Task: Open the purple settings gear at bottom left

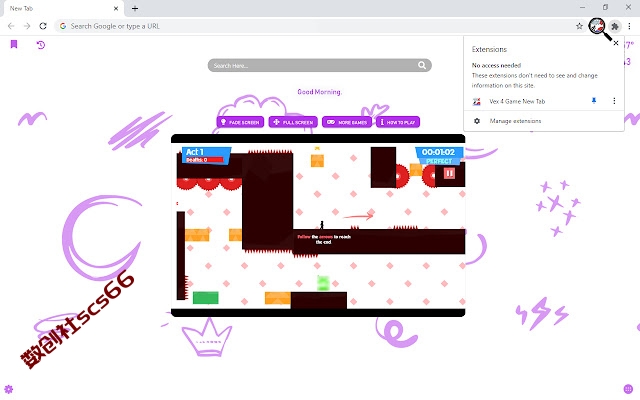Action: (9, 389)
